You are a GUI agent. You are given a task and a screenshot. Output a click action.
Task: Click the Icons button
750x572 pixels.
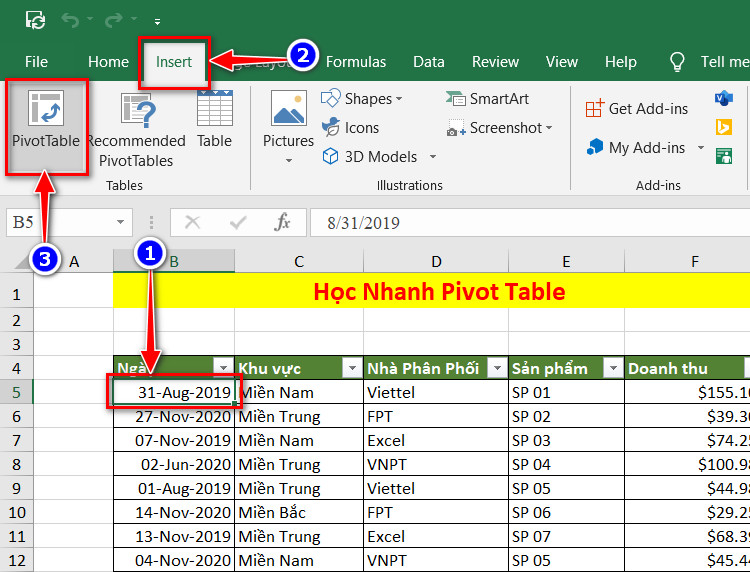(350, 128)
